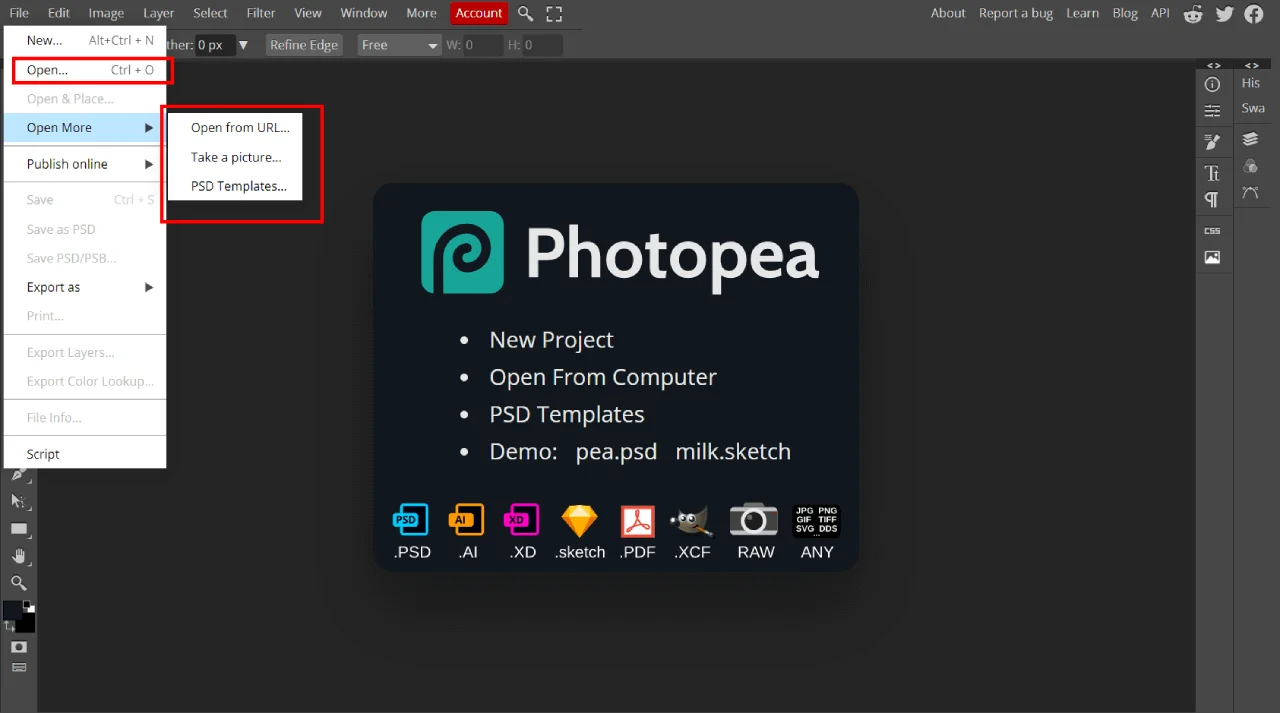This screenshot has height=713, width=1280.
Task: Swap foreground and background colors
Action: coord(10,625)
